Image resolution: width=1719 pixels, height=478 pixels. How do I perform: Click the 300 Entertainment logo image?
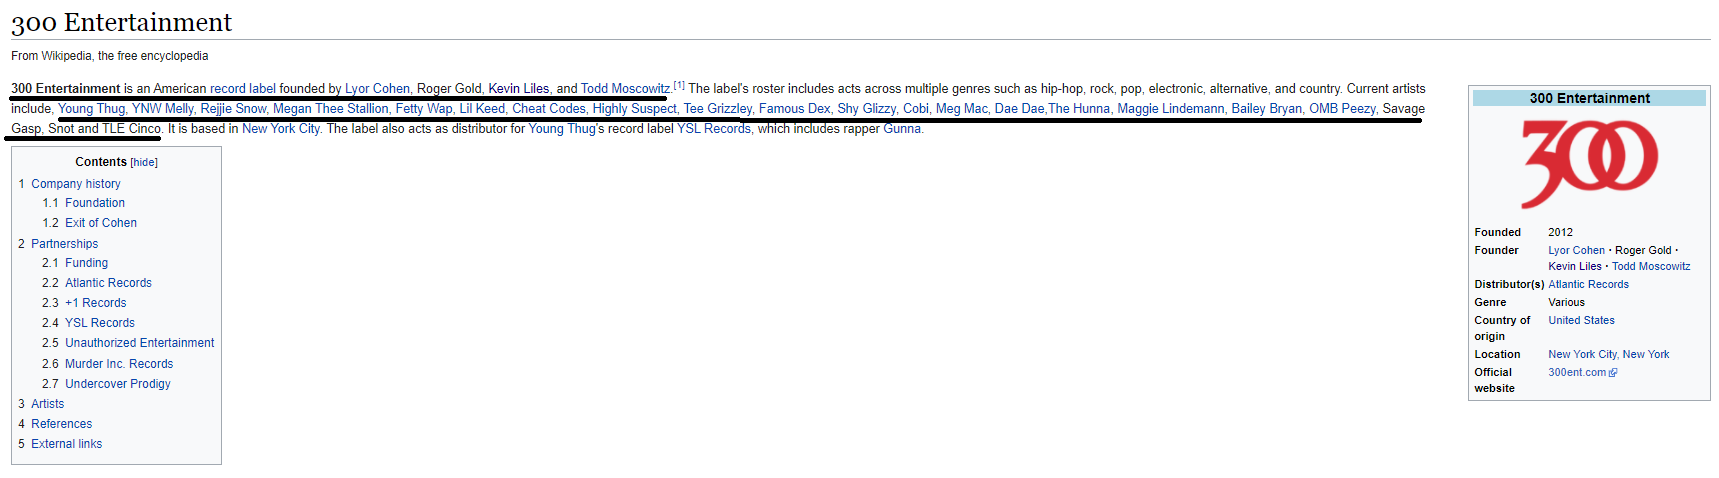[x=1589, y=164]
